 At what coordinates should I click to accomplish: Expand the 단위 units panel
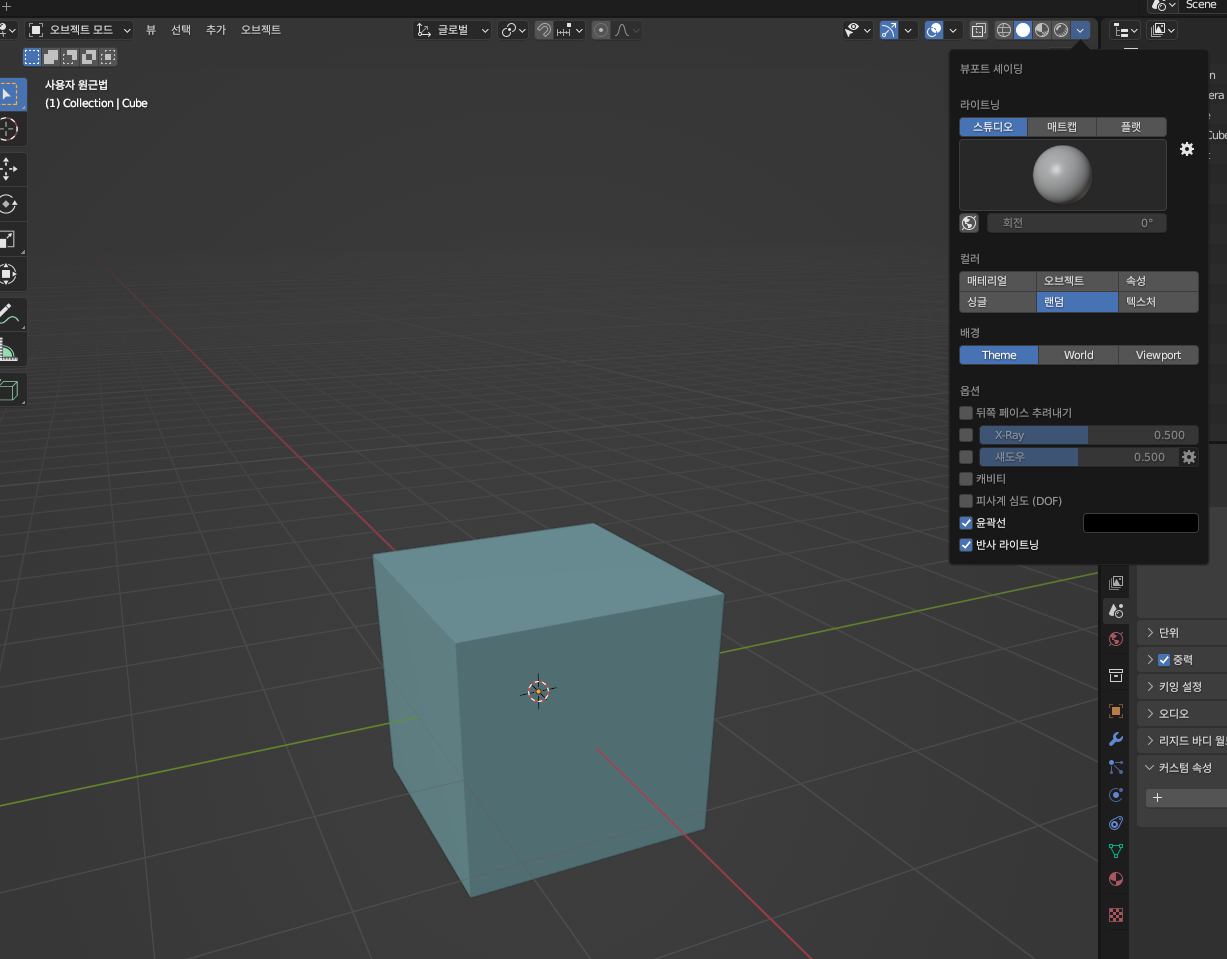tap(1183, 633)
